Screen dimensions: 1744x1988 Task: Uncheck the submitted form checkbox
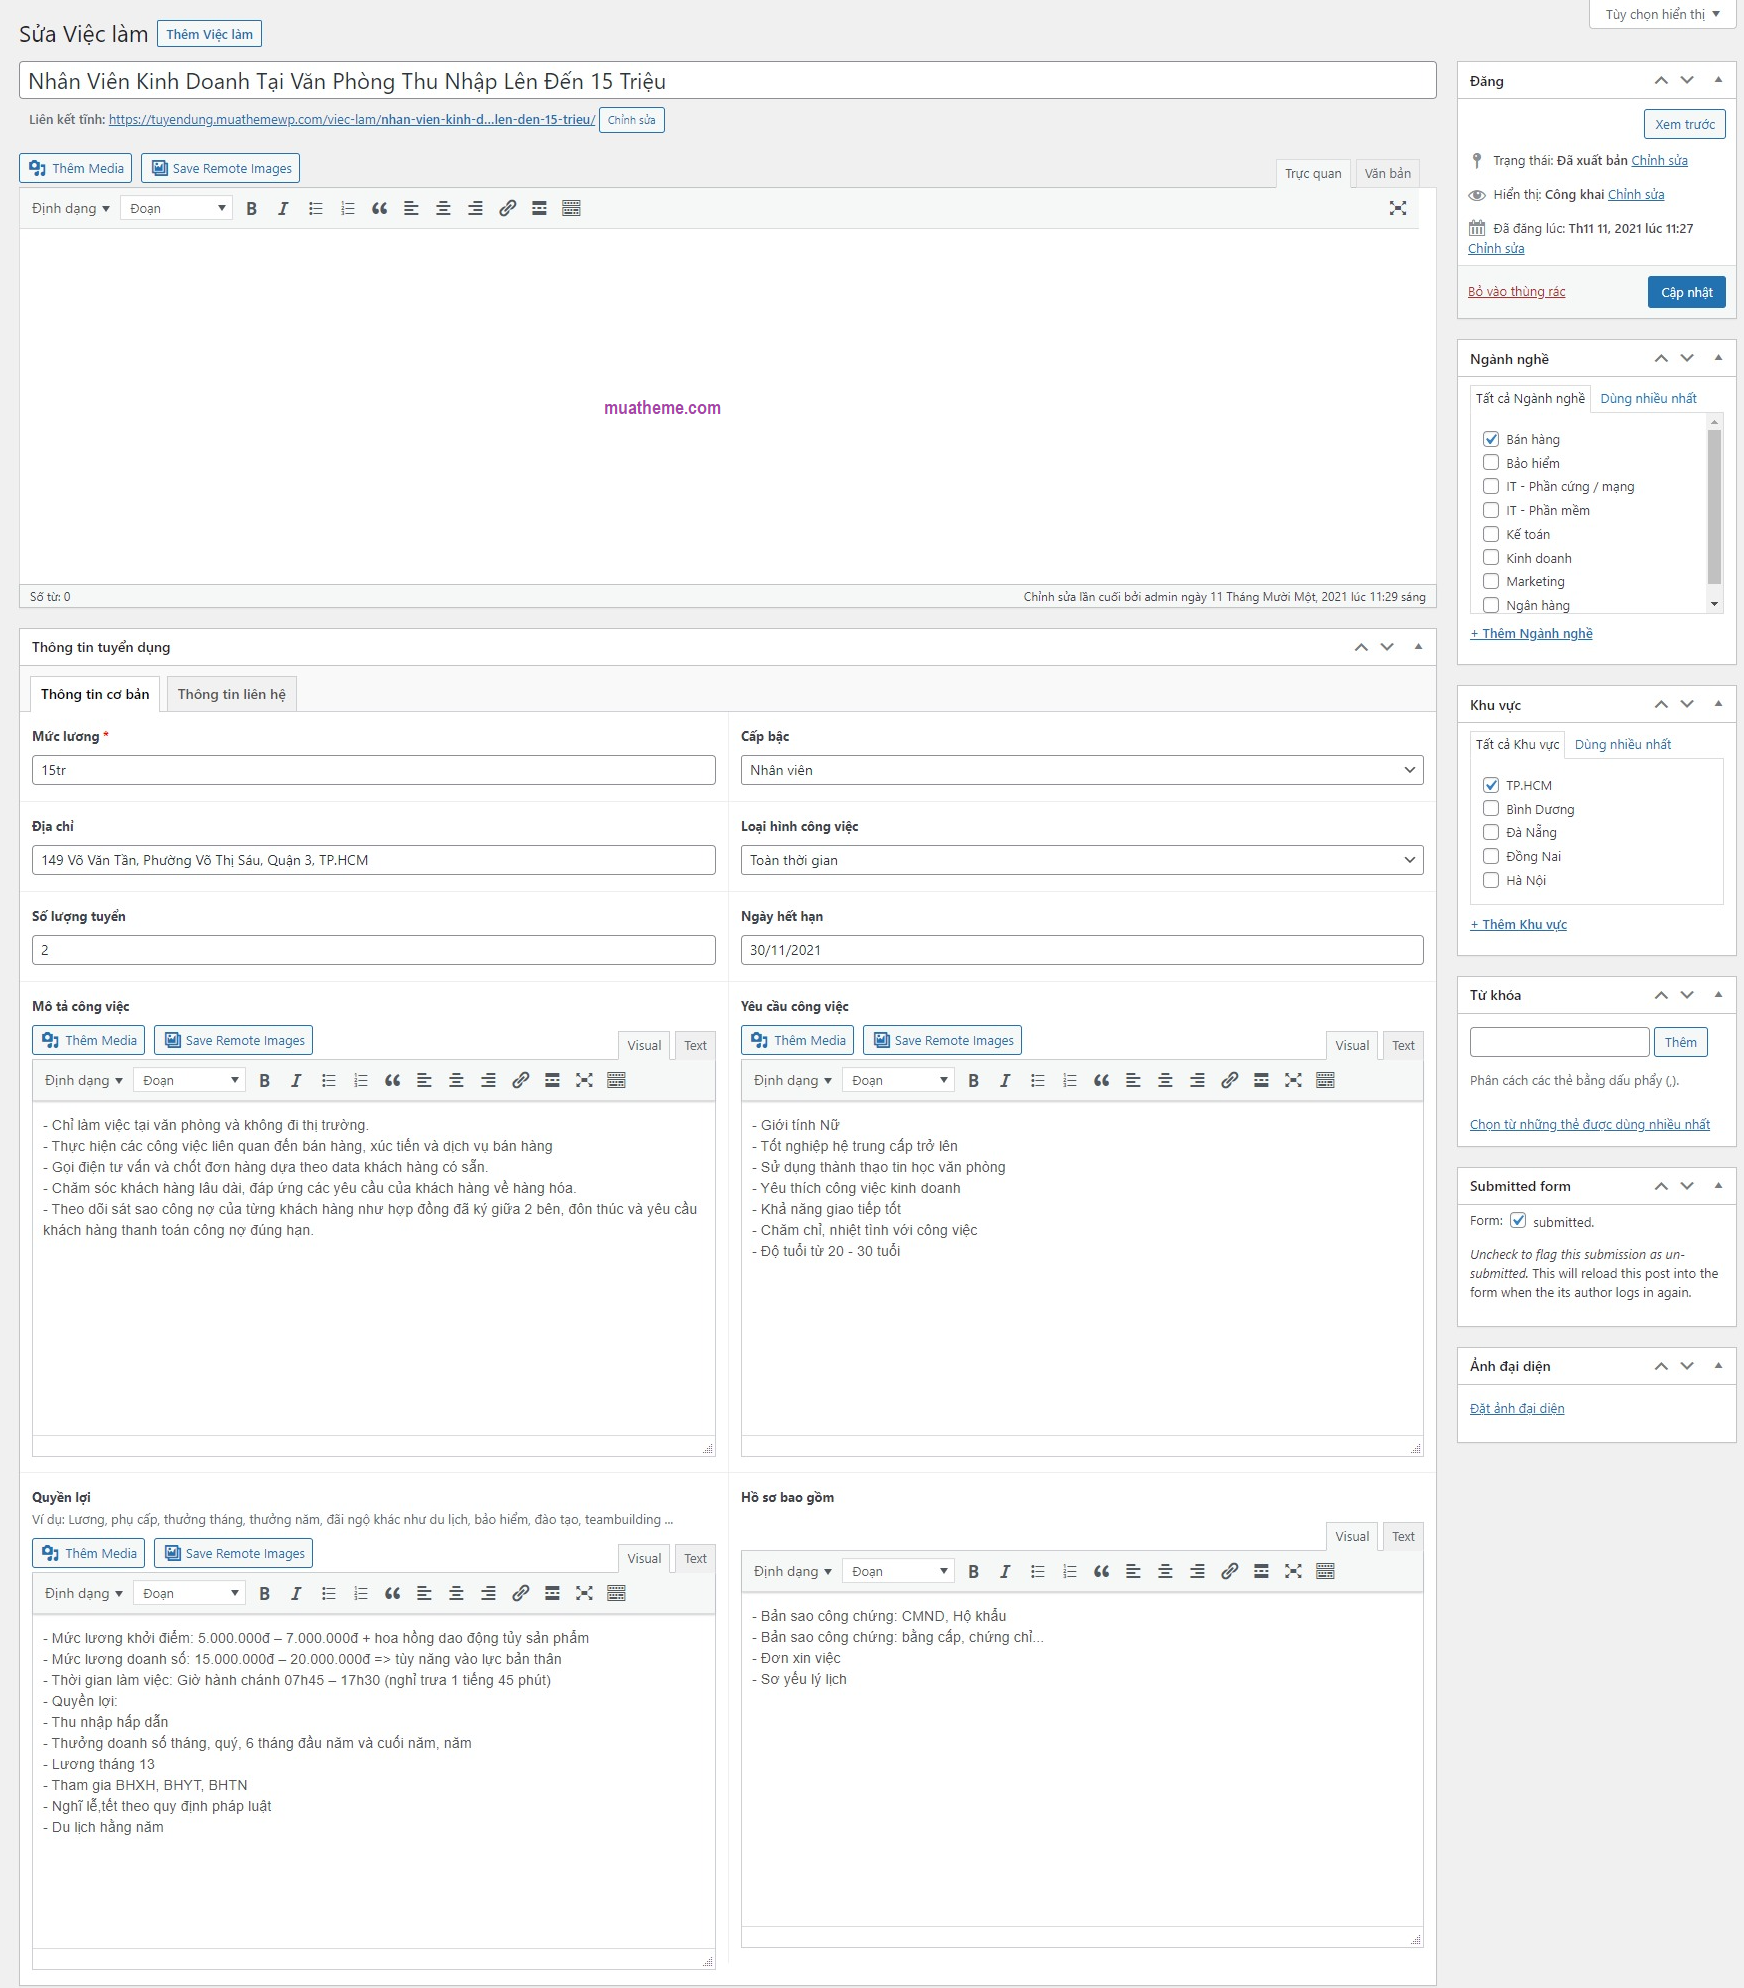click(x=1518, y=1220)
